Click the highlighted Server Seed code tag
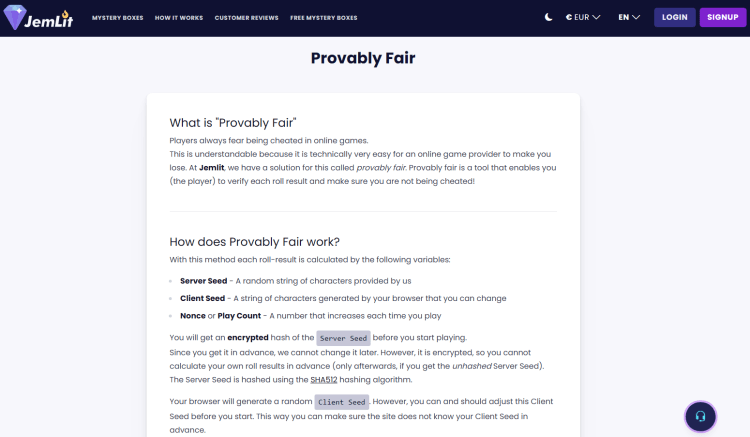 pos(344,338)
